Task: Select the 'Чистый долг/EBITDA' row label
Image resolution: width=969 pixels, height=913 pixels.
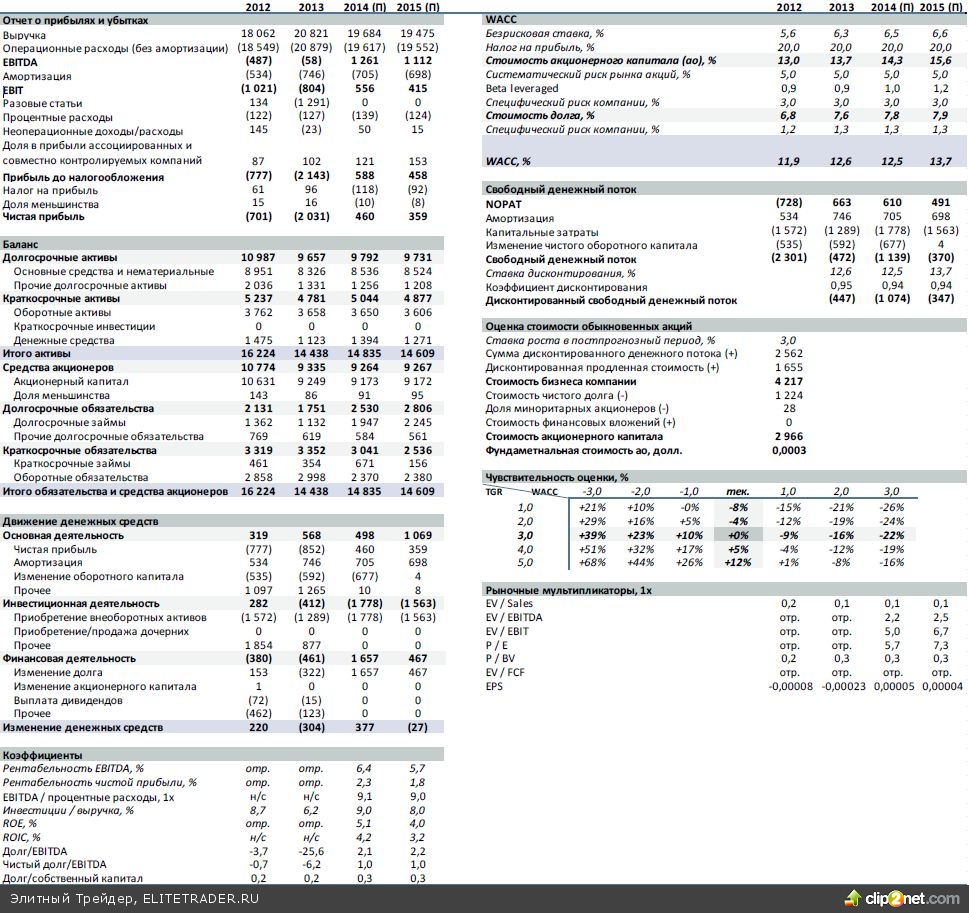Action: (x=54, y=864)
